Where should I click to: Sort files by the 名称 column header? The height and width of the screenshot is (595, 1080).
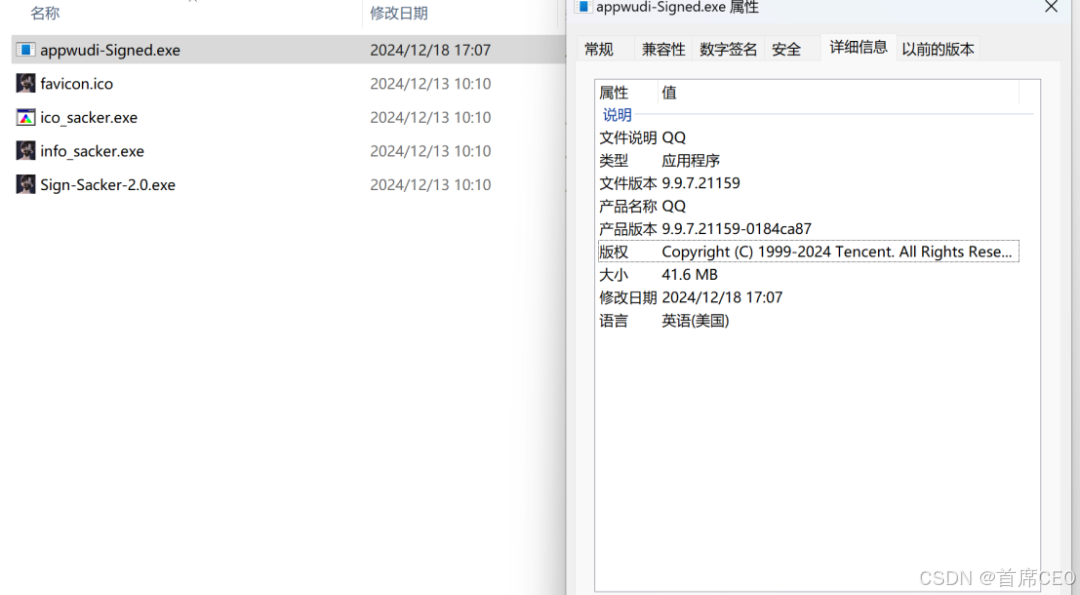[x=45, y=13]
